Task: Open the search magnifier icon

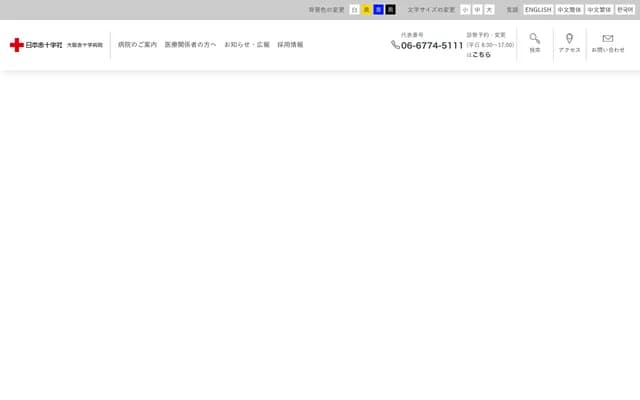Action: (535, 38)
